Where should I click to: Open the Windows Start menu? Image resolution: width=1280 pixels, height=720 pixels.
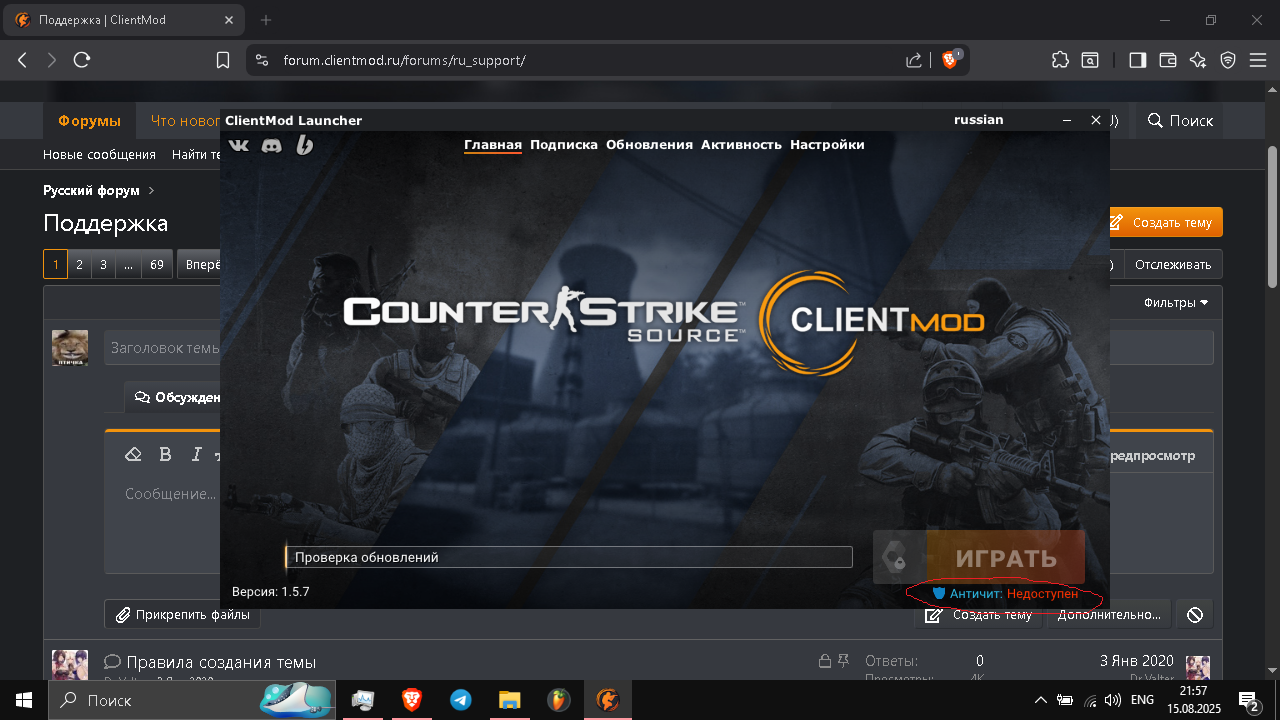click(x=22, y=700)
